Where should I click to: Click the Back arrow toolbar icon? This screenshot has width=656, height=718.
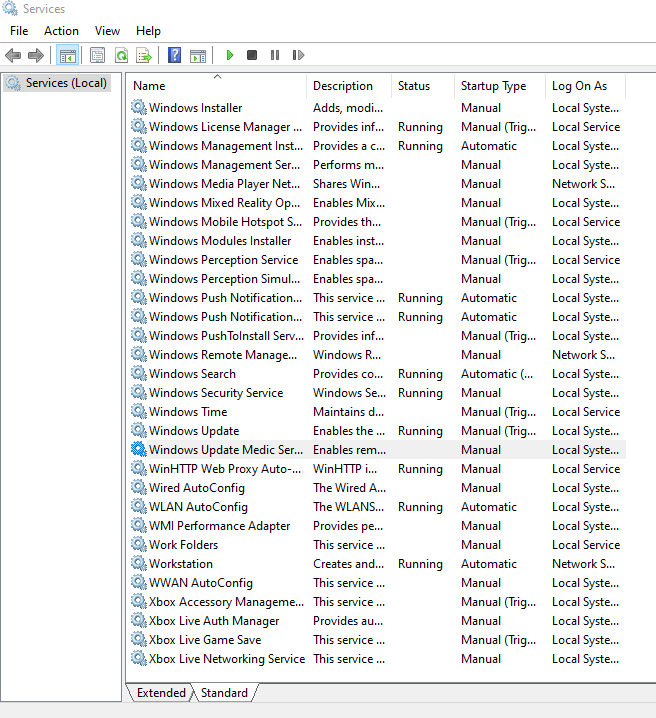(13, 55)
